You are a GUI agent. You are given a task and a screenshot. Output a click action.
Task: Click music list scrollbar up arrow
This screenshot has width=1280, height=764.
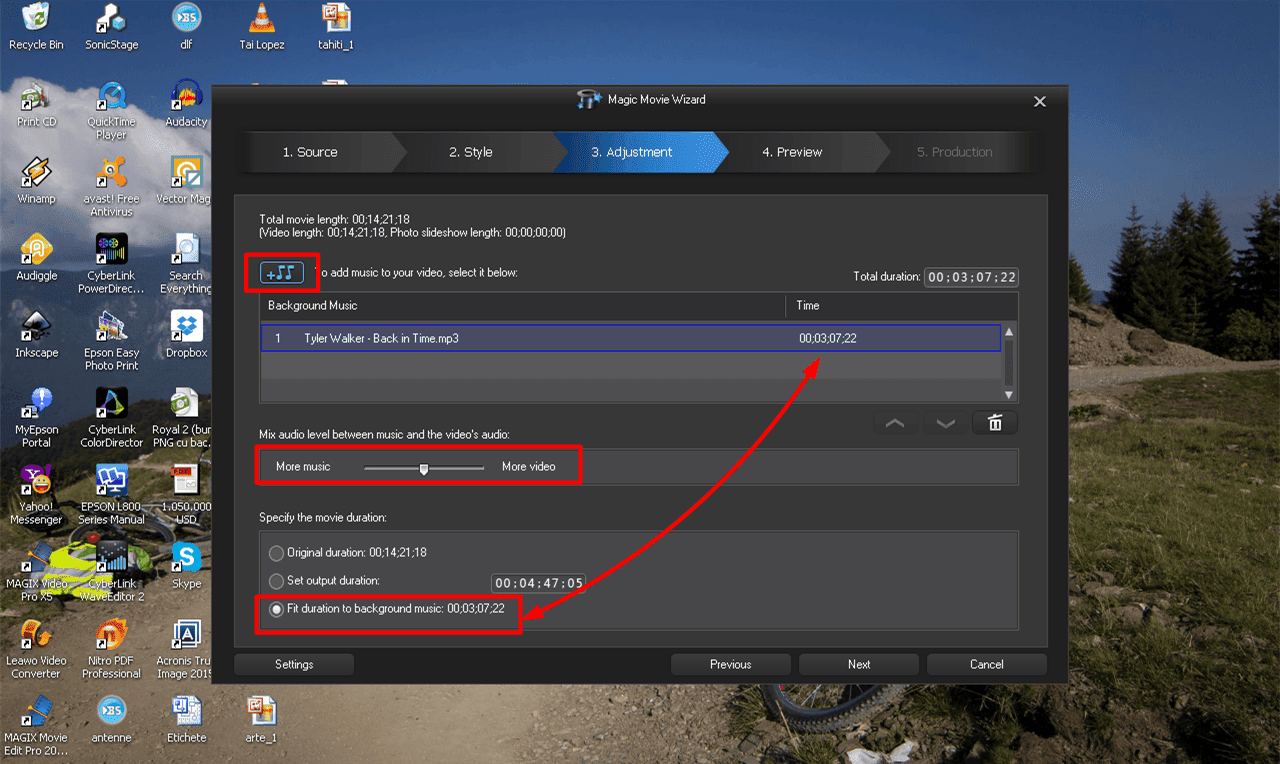[1009, 332]
